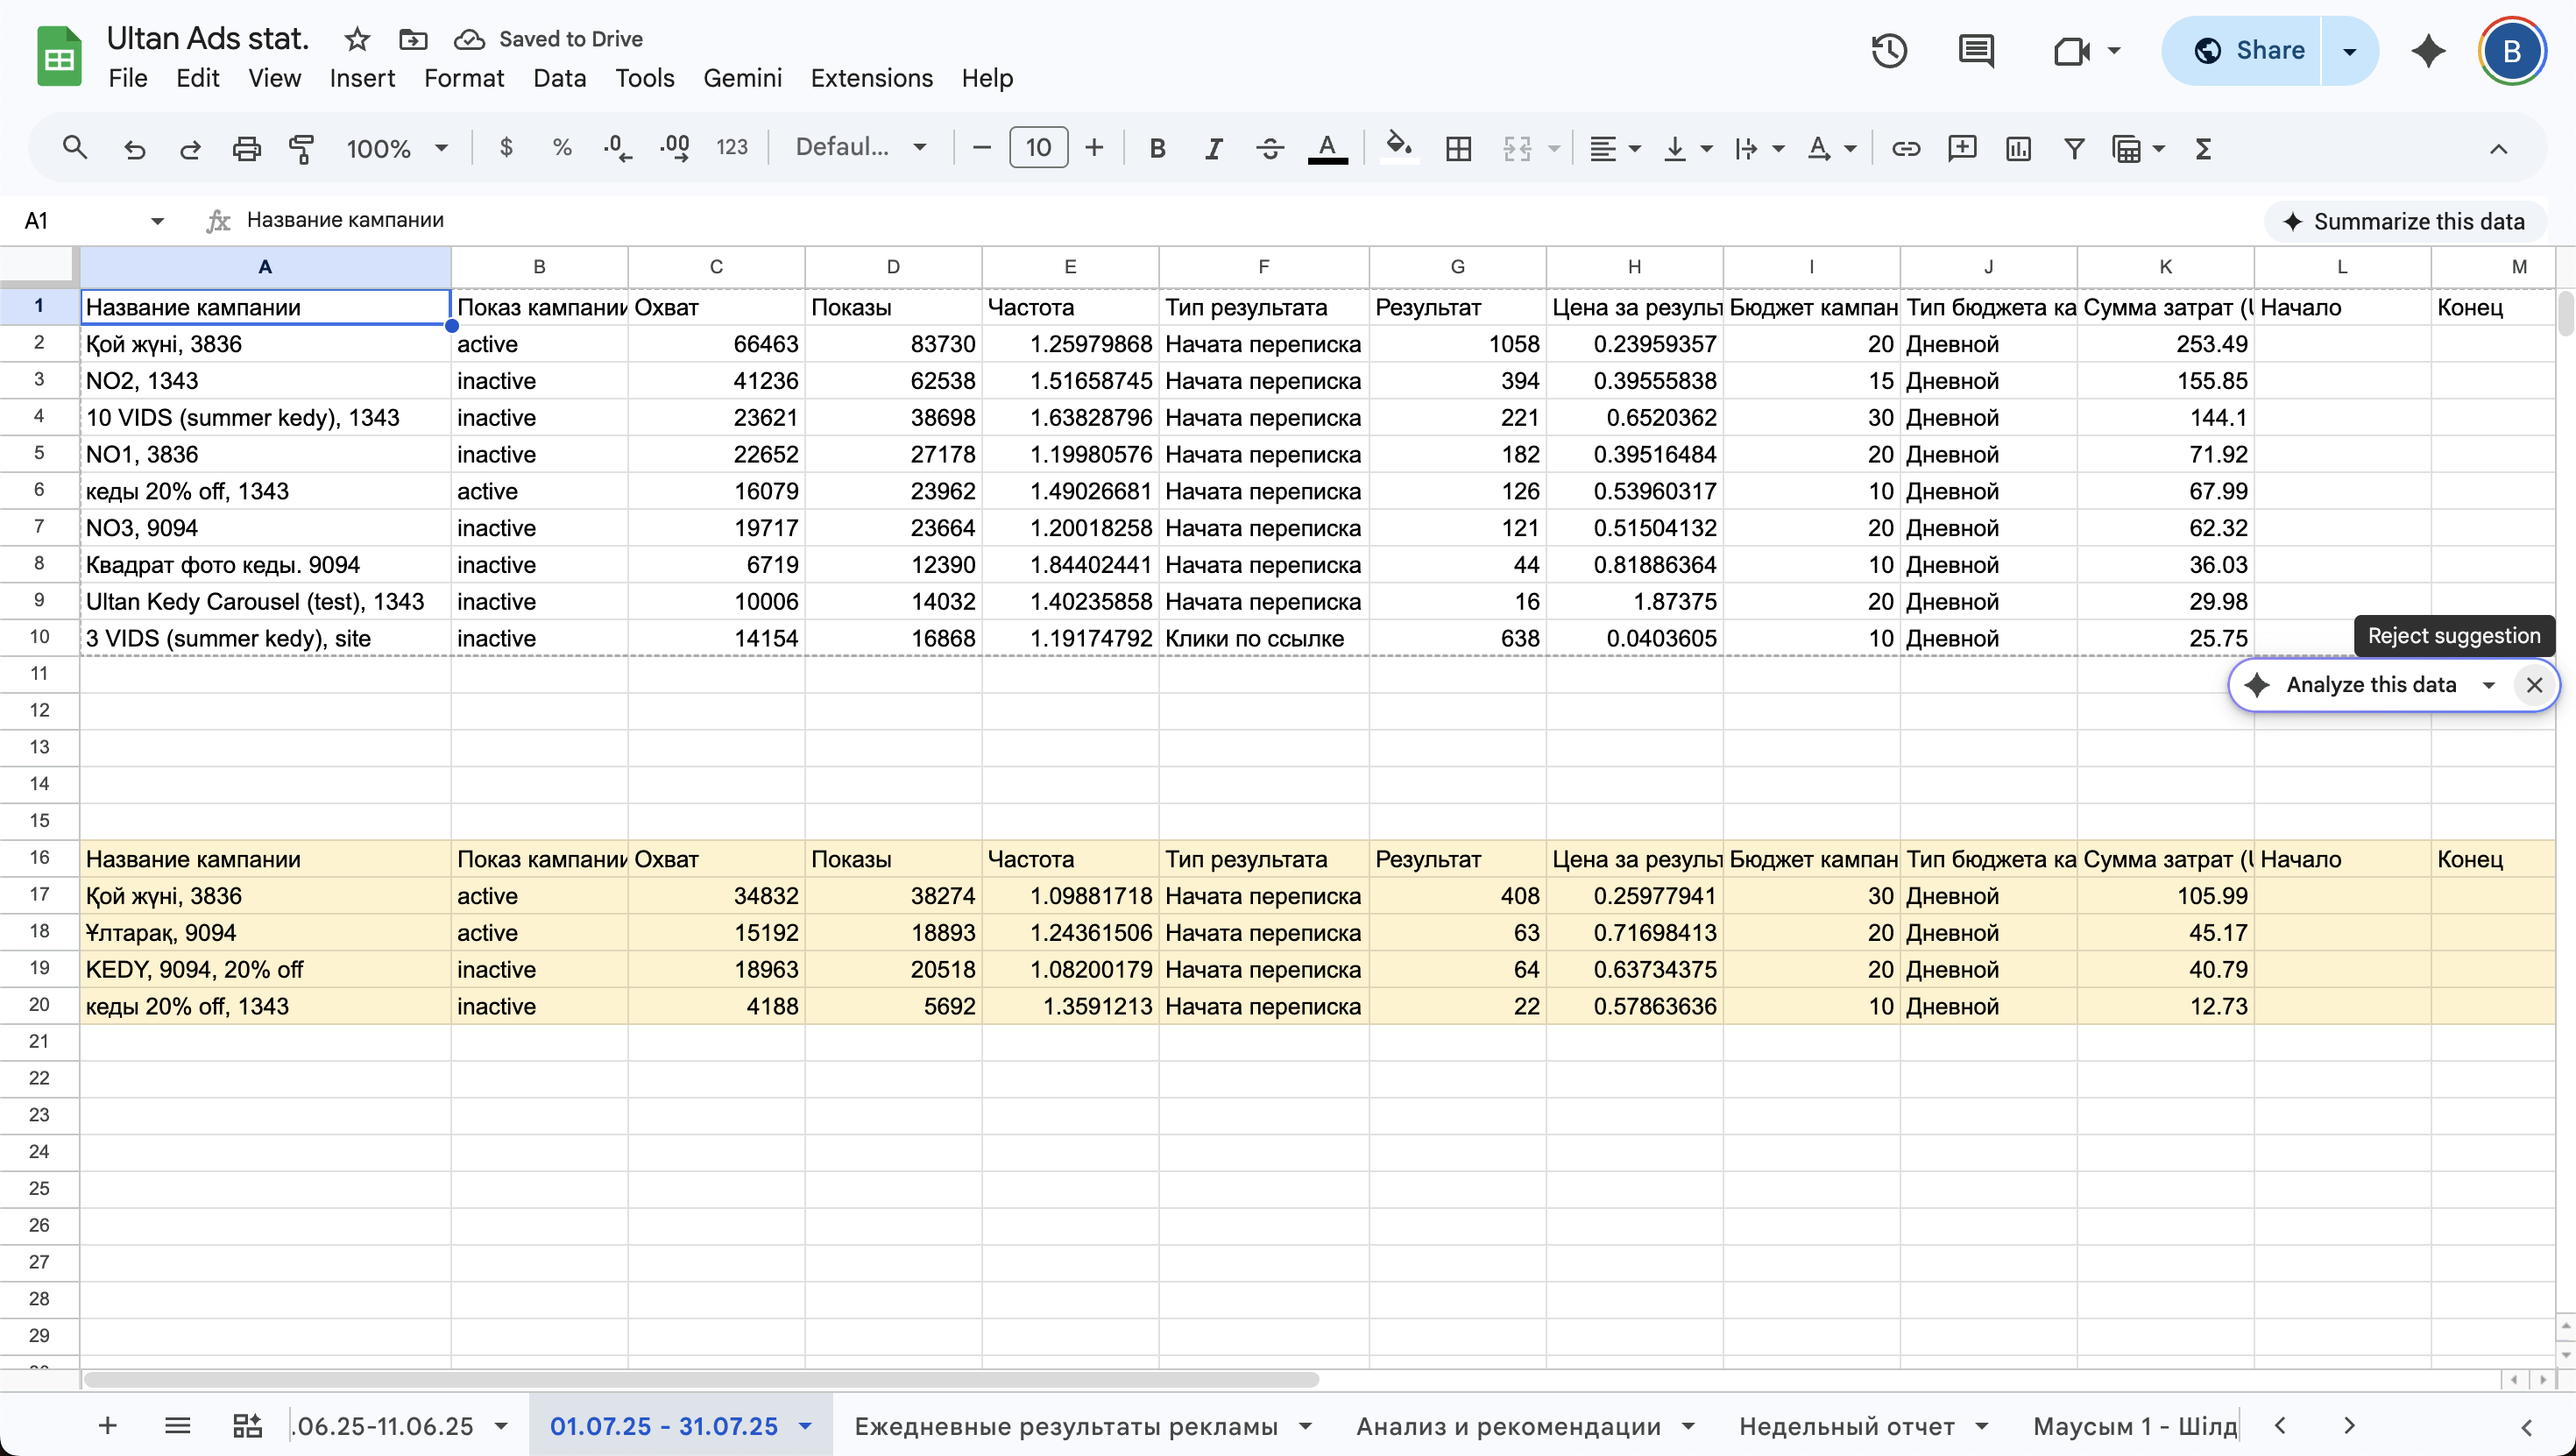
Task: Click Summarize this data button
Action: click(2405, 221)
